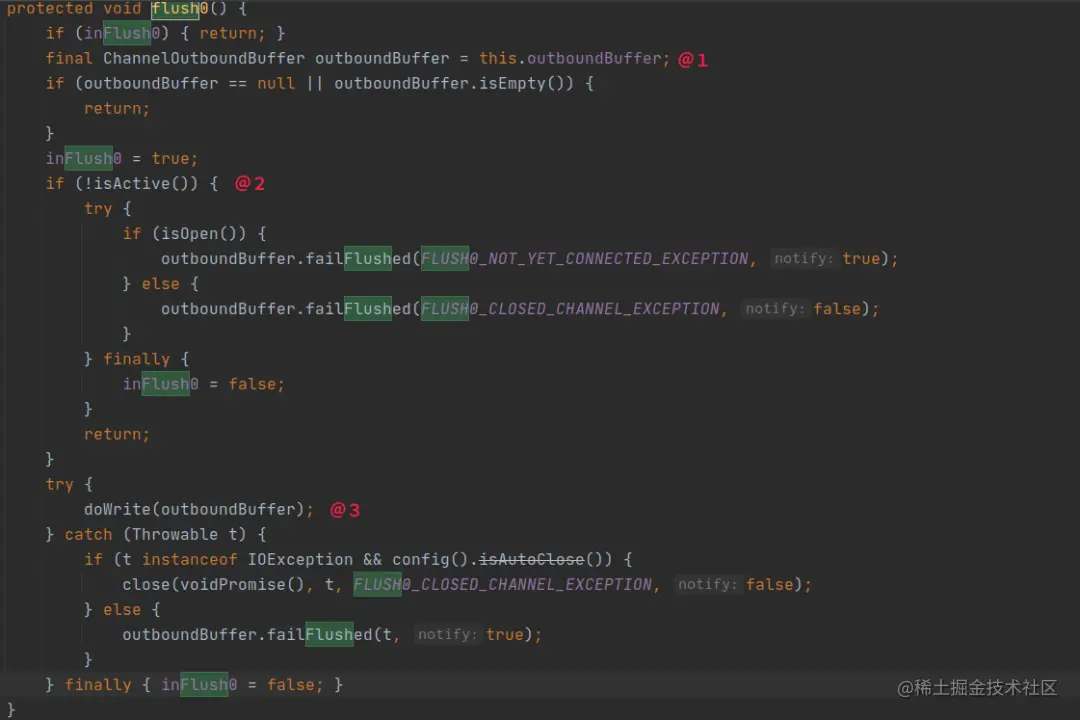Image resolution: width=1080 pixels, height=720 pixels.
Task: Click the voidPromise() call
Action: click(242, 584)
